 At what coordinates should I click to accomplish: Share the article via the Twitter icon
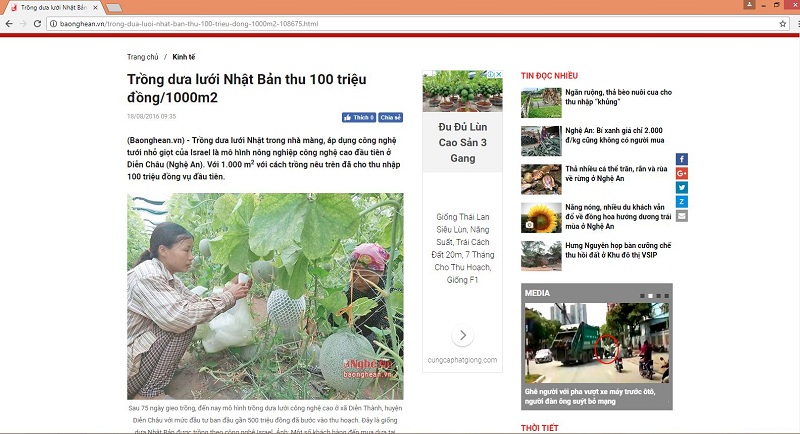pyautogui.click(x=682, y=188)
